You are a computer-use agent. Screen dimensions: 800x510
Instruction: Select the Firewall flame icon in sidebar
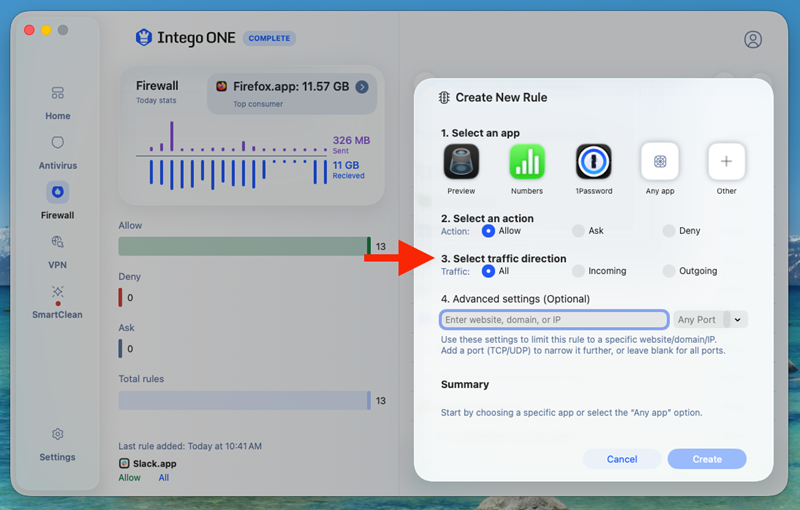[58, 192]
